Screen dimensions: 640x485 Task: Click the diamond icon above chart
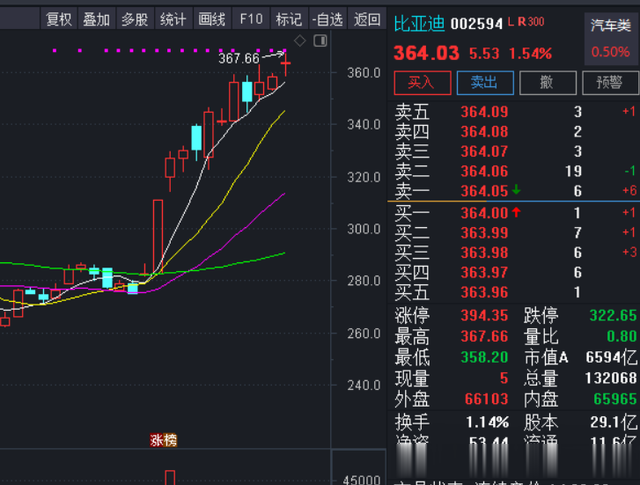tap(300, 40)
